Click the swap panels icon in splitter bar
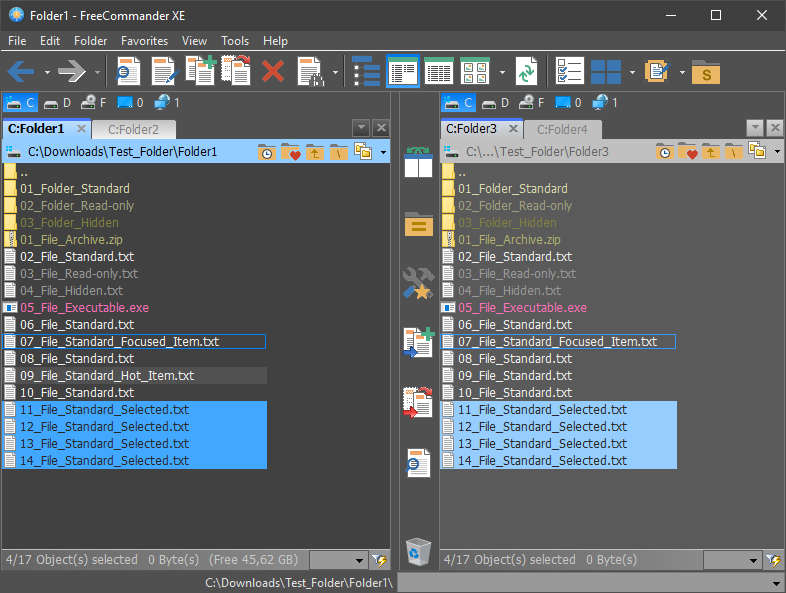Screen dimensions: 786x593 [x=418, y=162]
